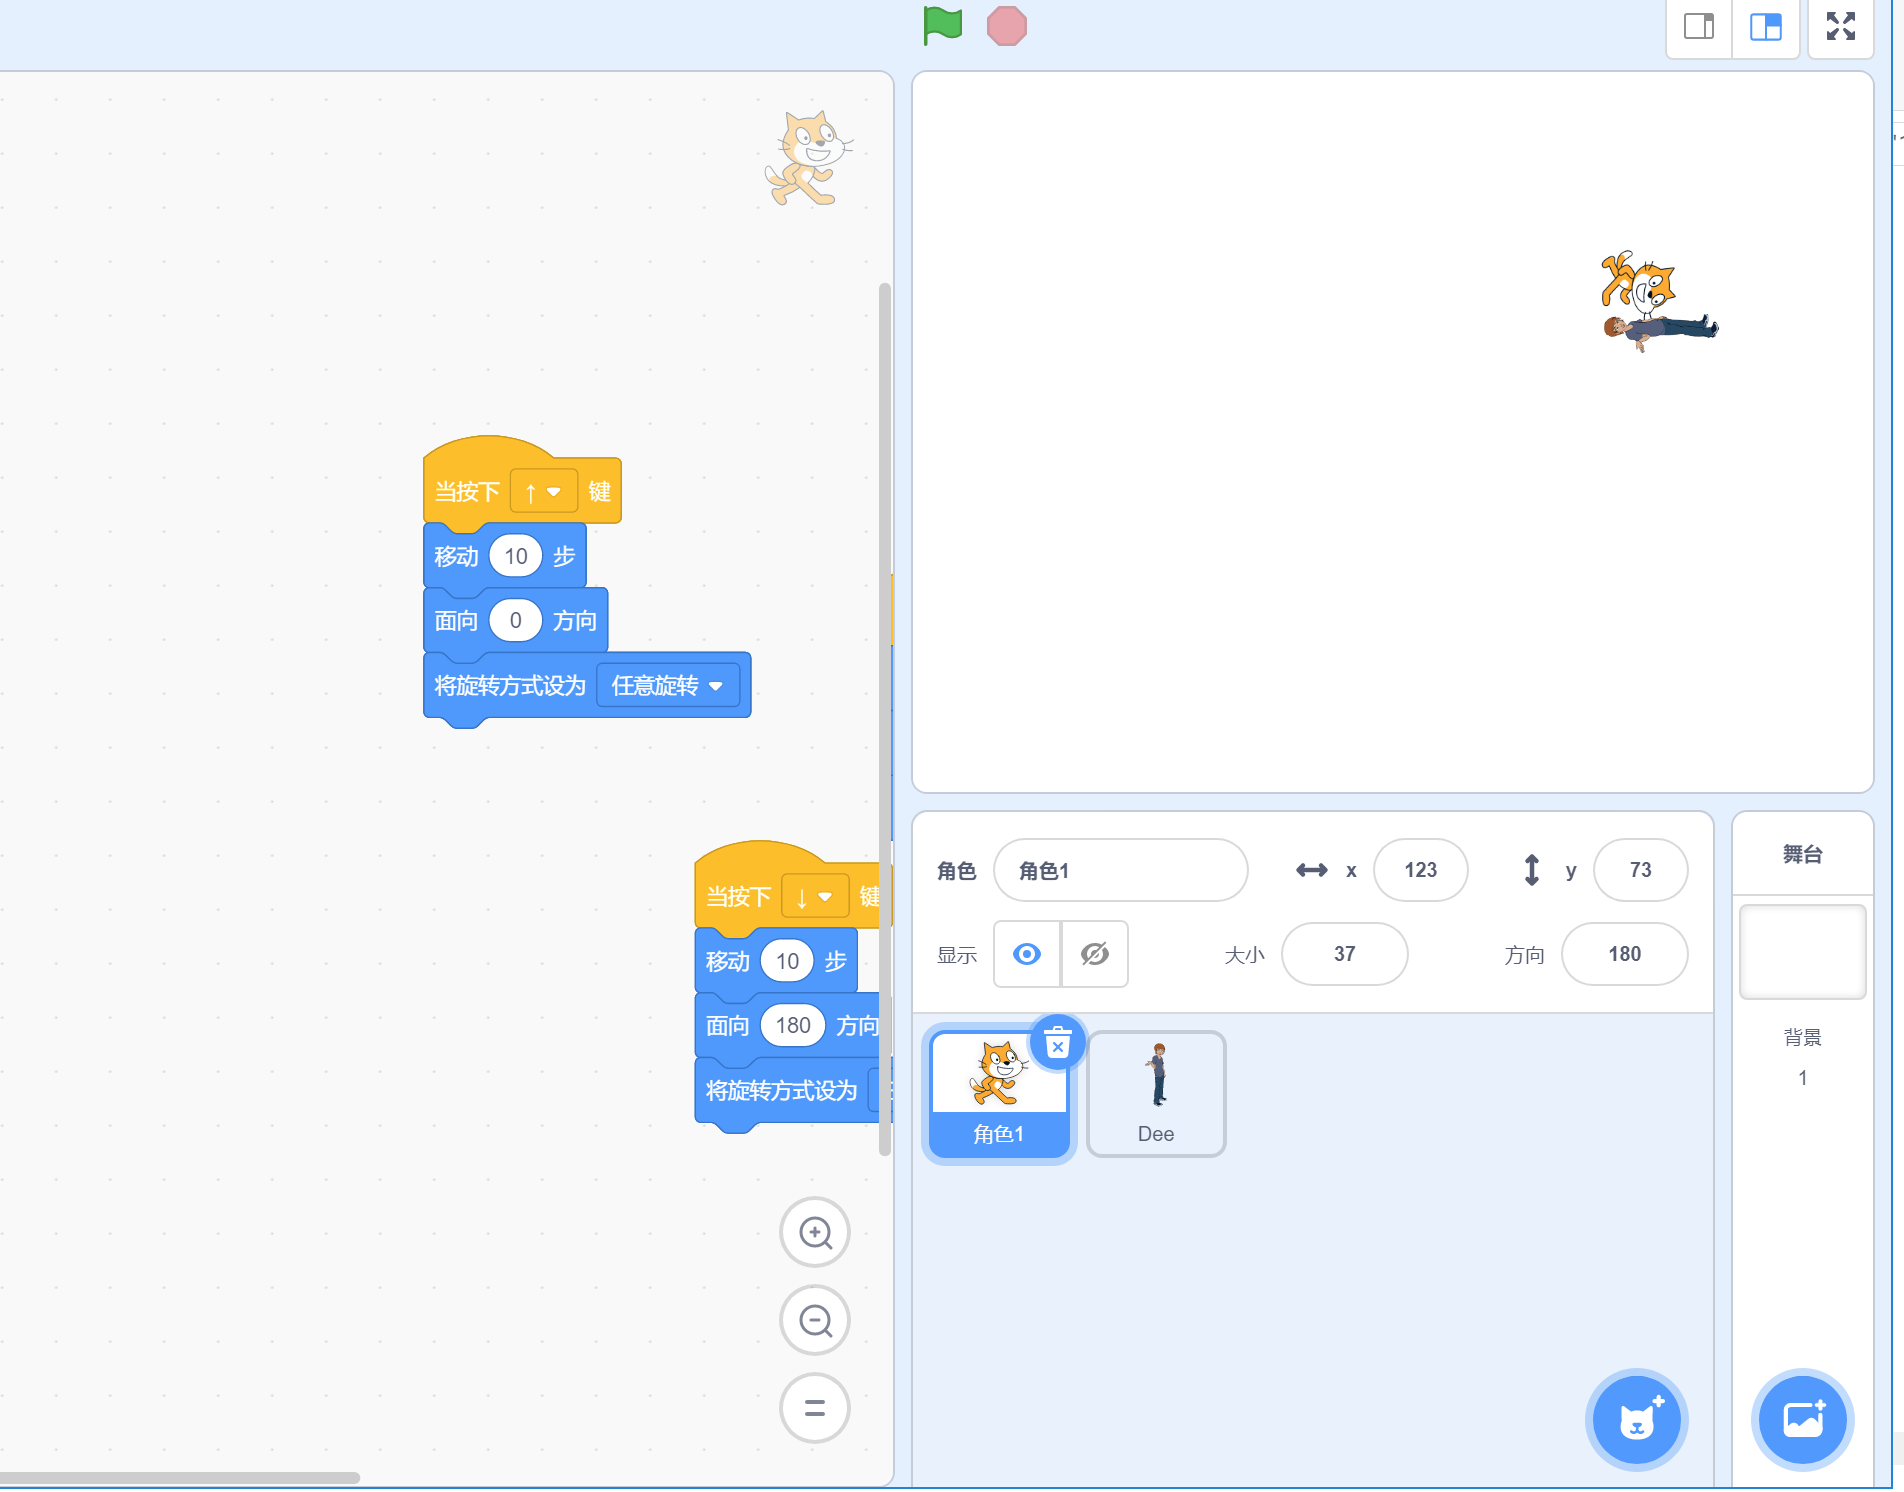This screenshot has width=1904, height=1492.
Task: Click the 当按下 ↑ 键 hat block
Action: coord(468,490)
